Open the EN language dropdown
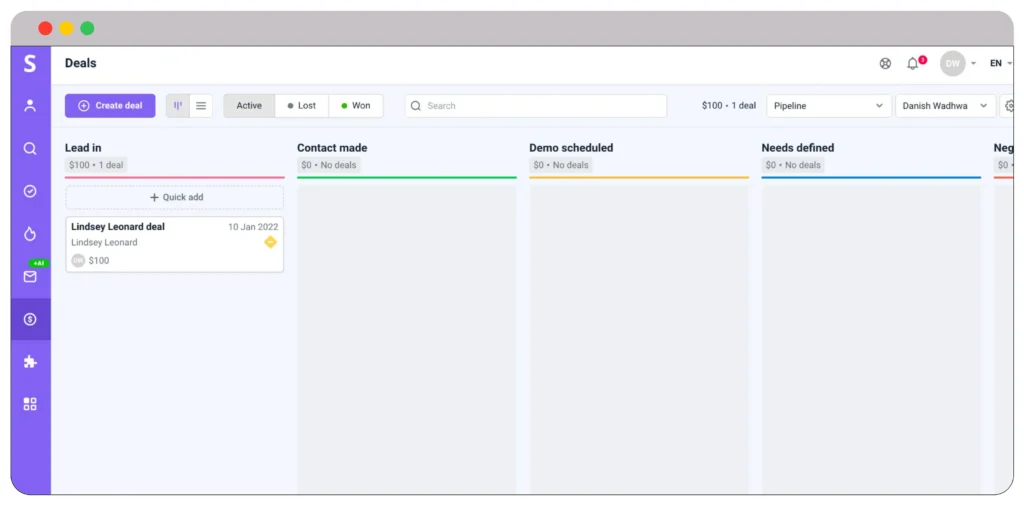Viewport: 1024px width, 505px height. [1000, 63]
